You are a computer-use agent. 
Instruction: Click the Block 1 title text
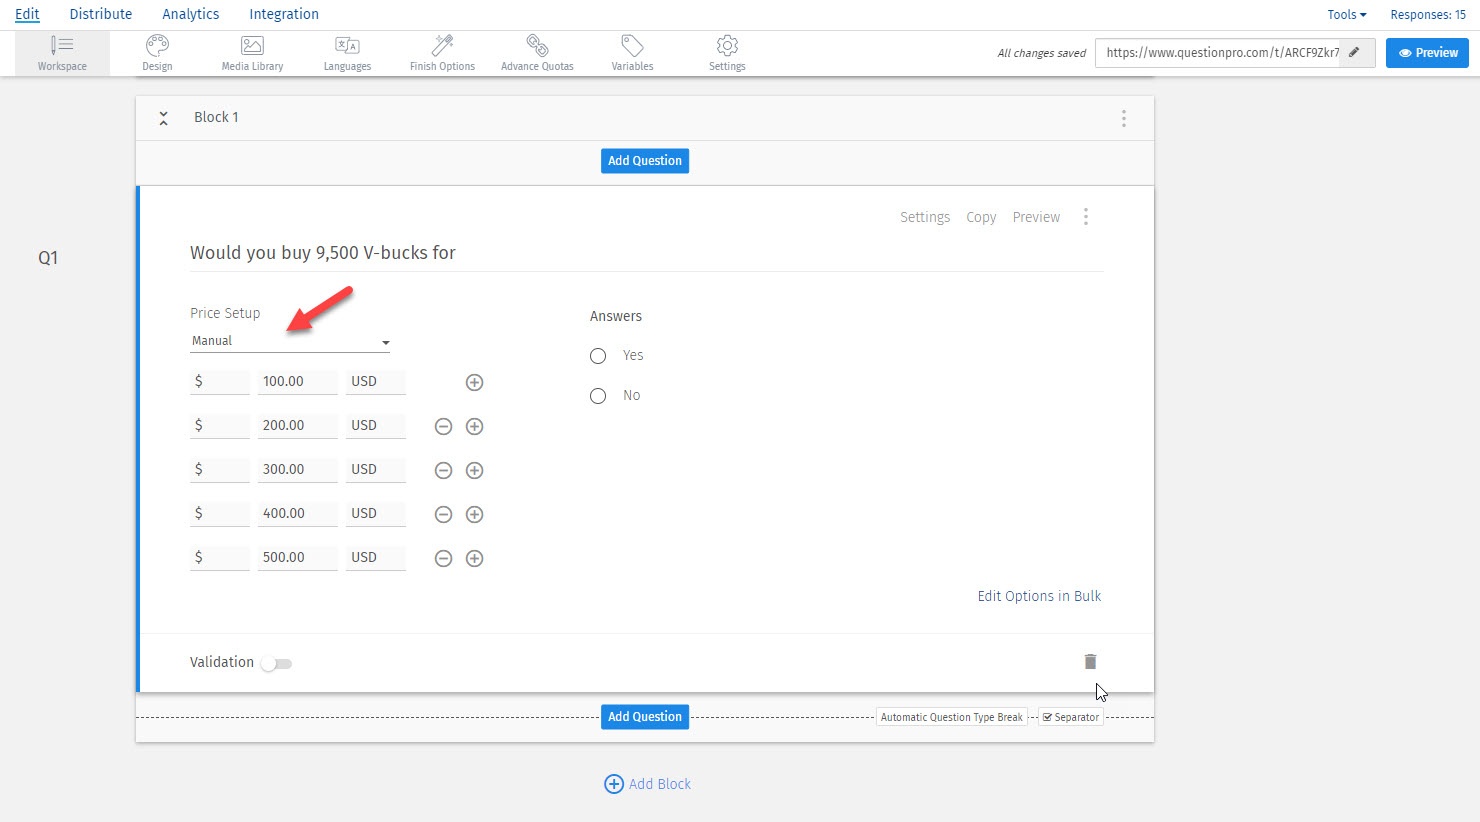[x=216, y=117]
